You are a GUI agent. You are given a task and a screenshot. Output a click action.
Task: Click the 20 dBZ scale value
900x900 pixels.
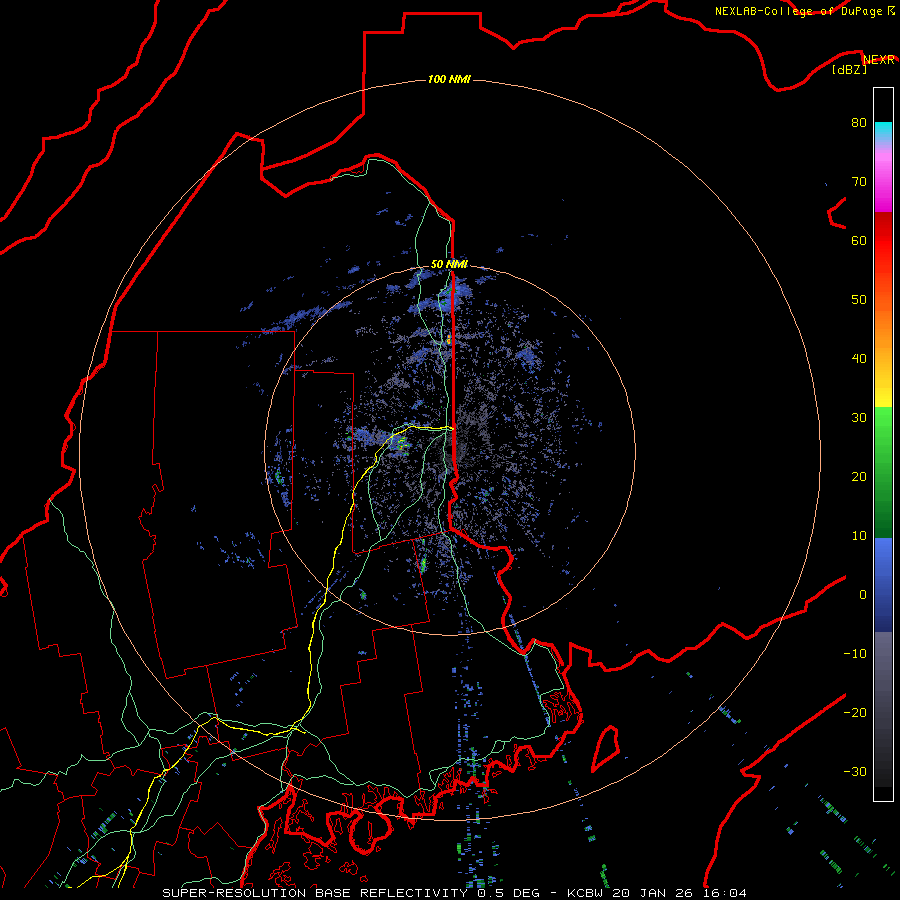(859, 476)
